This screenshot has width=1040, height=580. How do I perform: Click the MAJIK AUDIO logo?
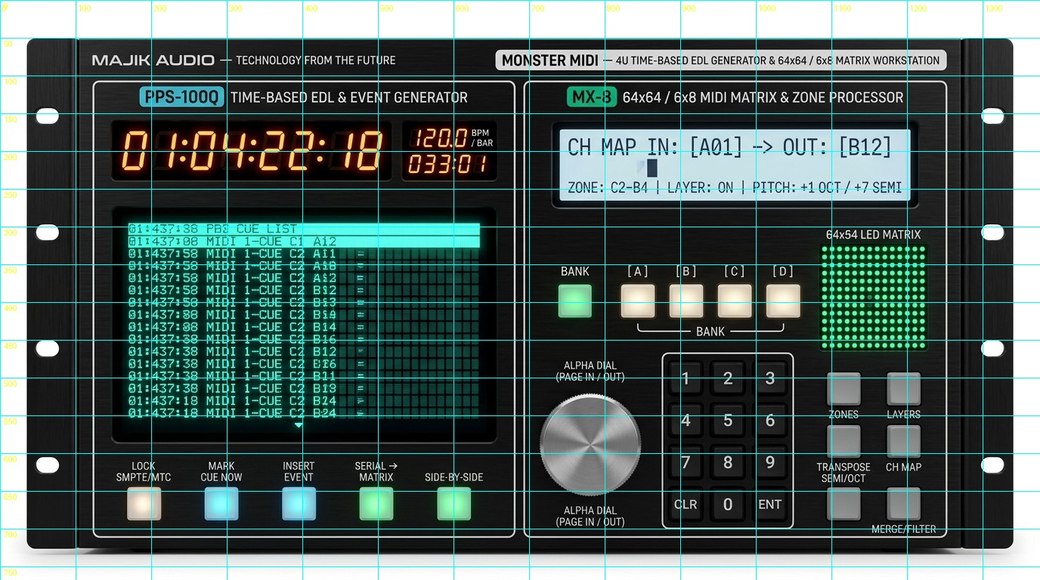(x=153, y=60)
